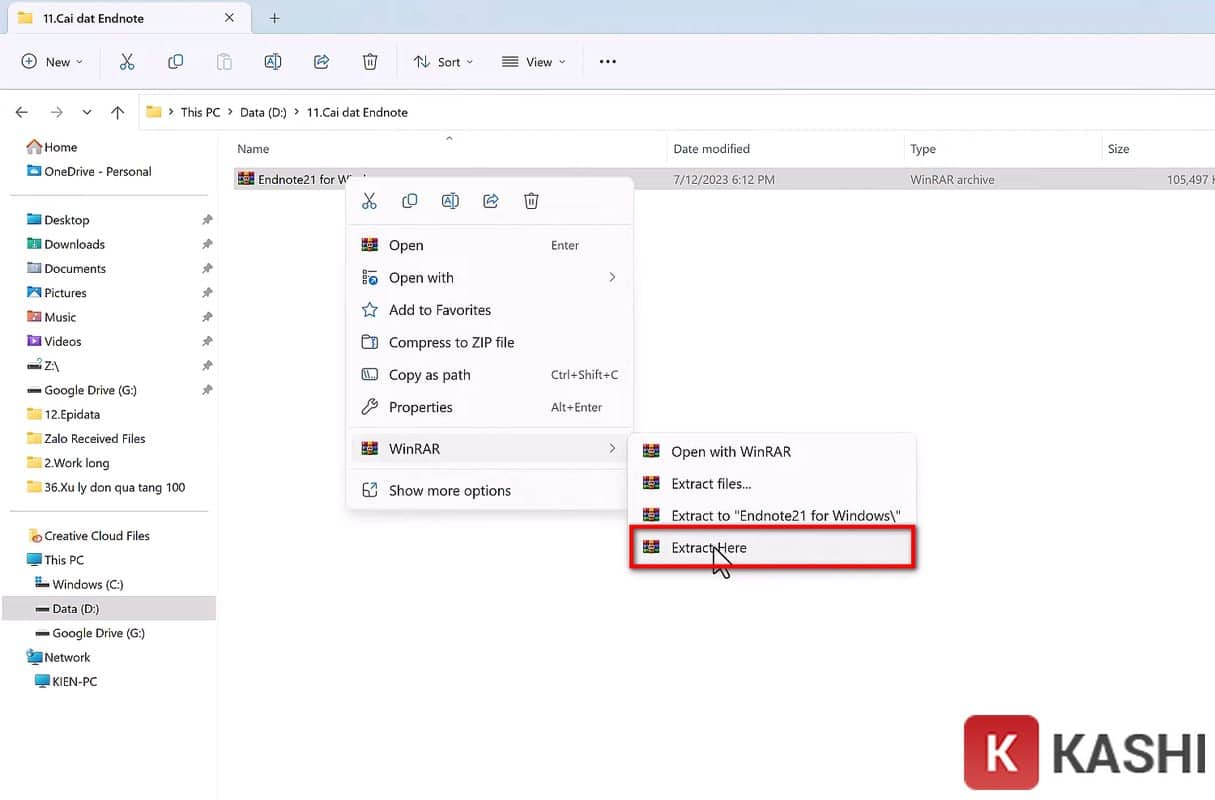Select Extract Here from the WinRAR submenu
The height and width of the screenshot is (800, 1215).
[x=709, y=547]
